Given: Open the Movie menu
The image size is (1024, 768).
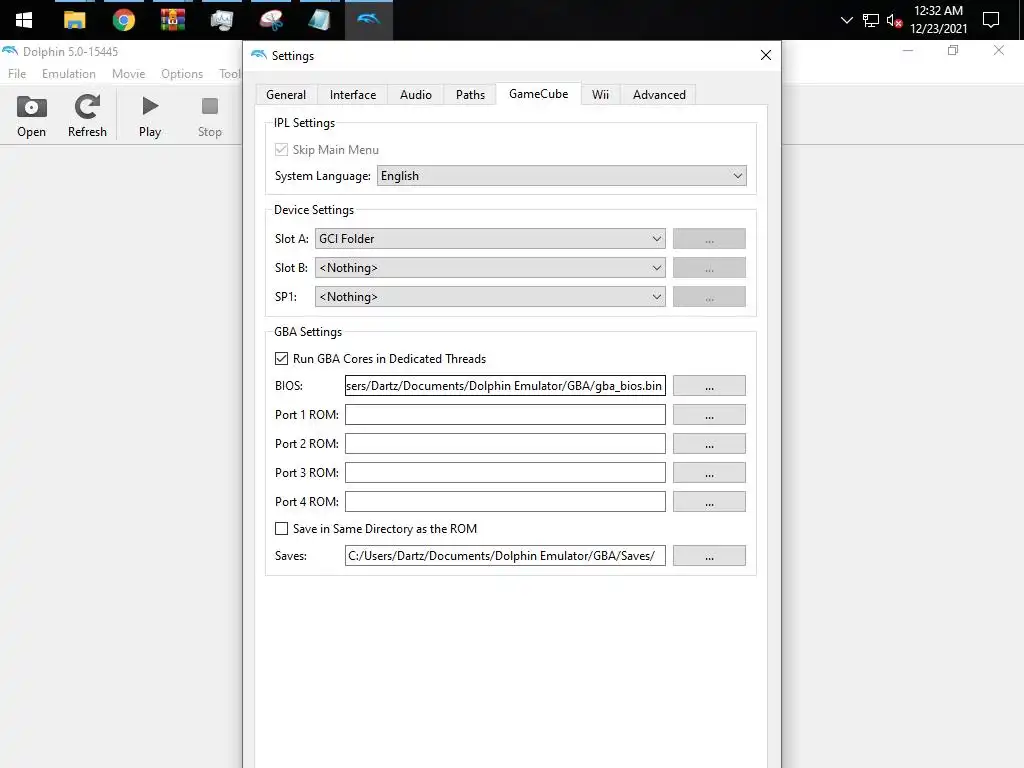Looking at the screenshot, I should pos(128,74).
